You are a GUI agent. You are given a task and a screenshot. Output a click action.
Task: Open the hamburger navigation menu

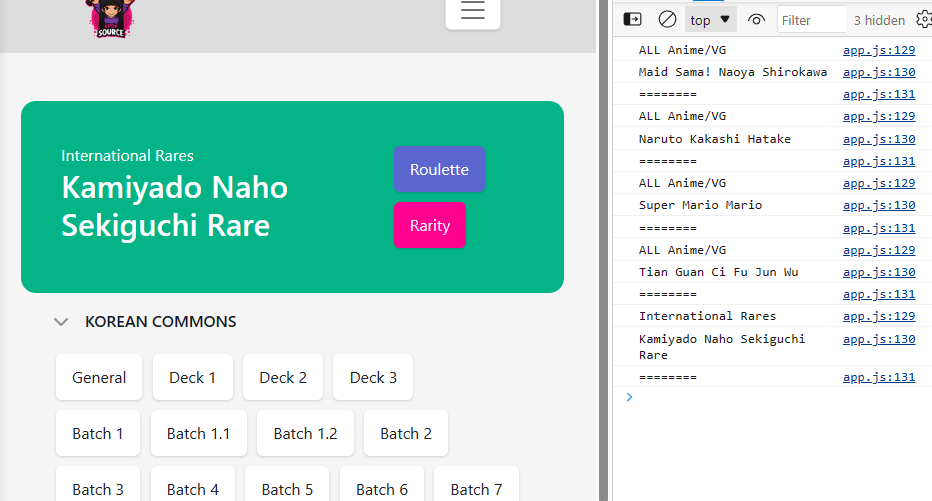[473, 11]
